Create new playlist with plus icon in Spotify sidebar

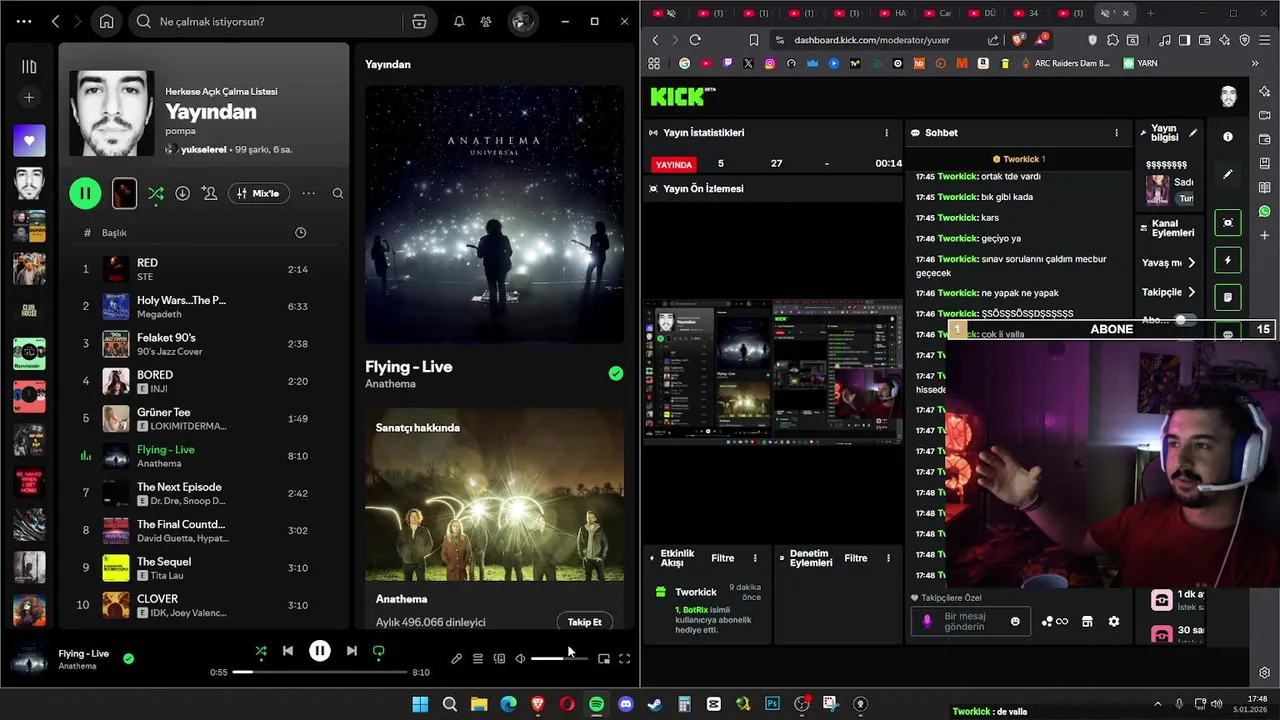29,98
